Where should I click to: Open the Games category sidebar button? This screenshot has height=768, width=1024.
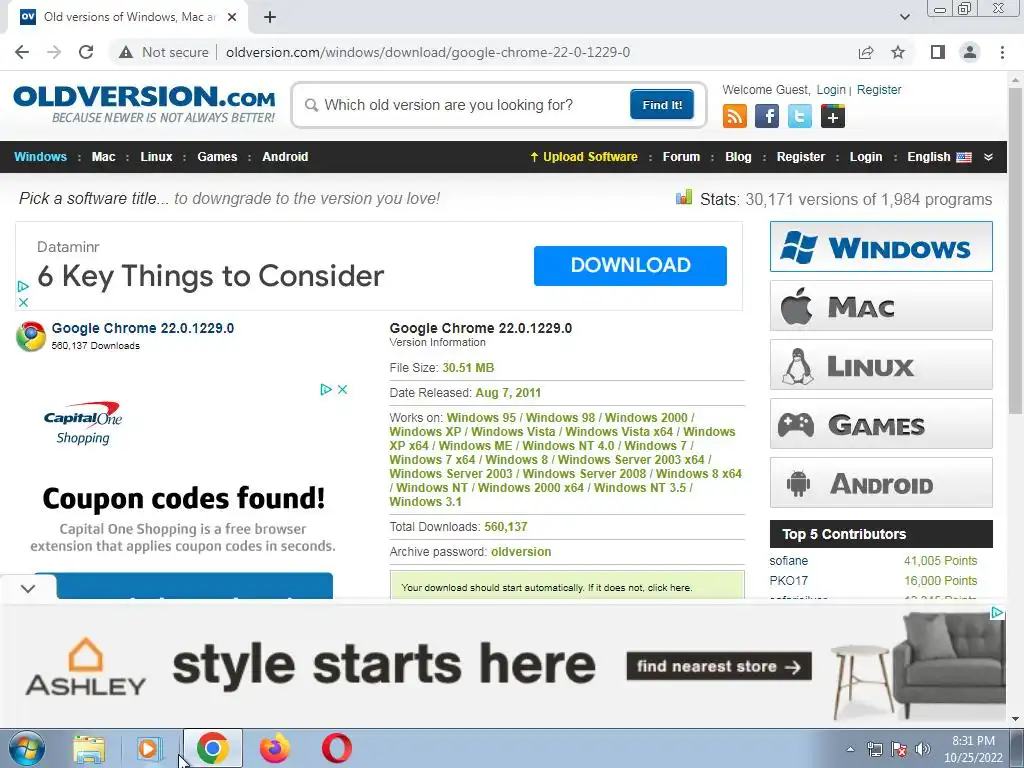click(x=881, y=424)
